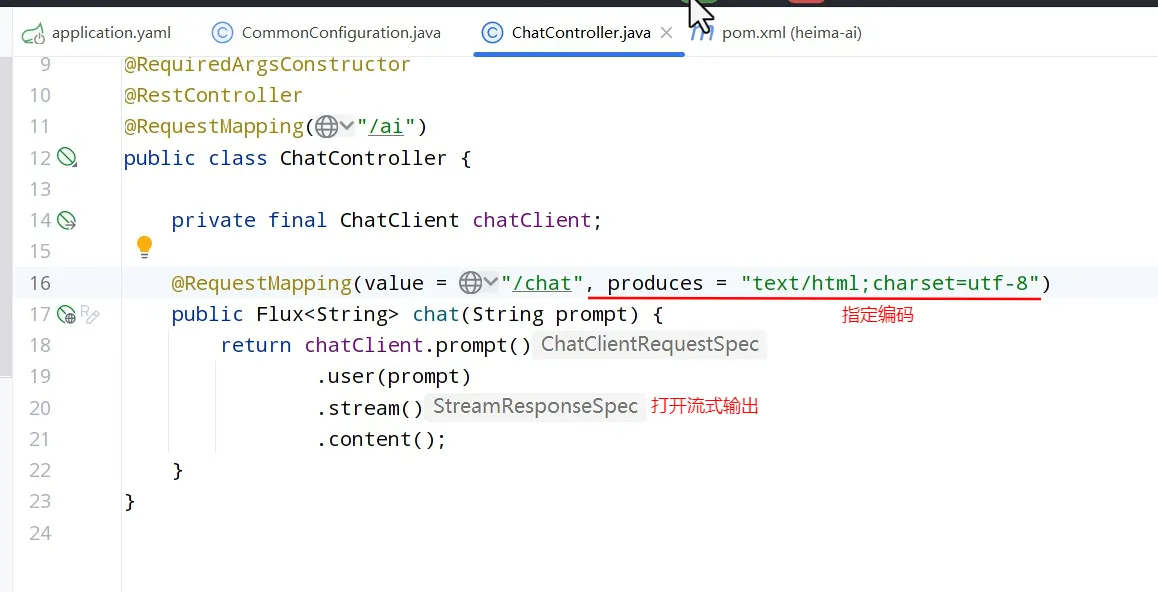Open the CommonConfiguration.java tab
The width and height of the screenshot is (1158, 592).
(340, 33)
